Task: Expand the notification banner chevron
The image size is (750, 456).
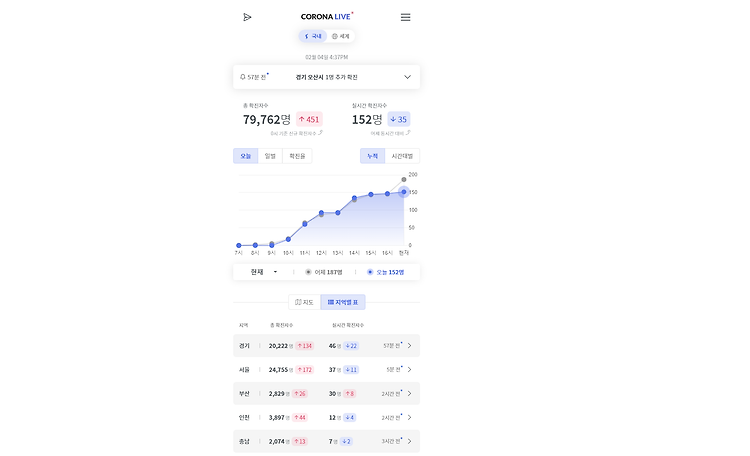Action: click(x=407, y=77)
